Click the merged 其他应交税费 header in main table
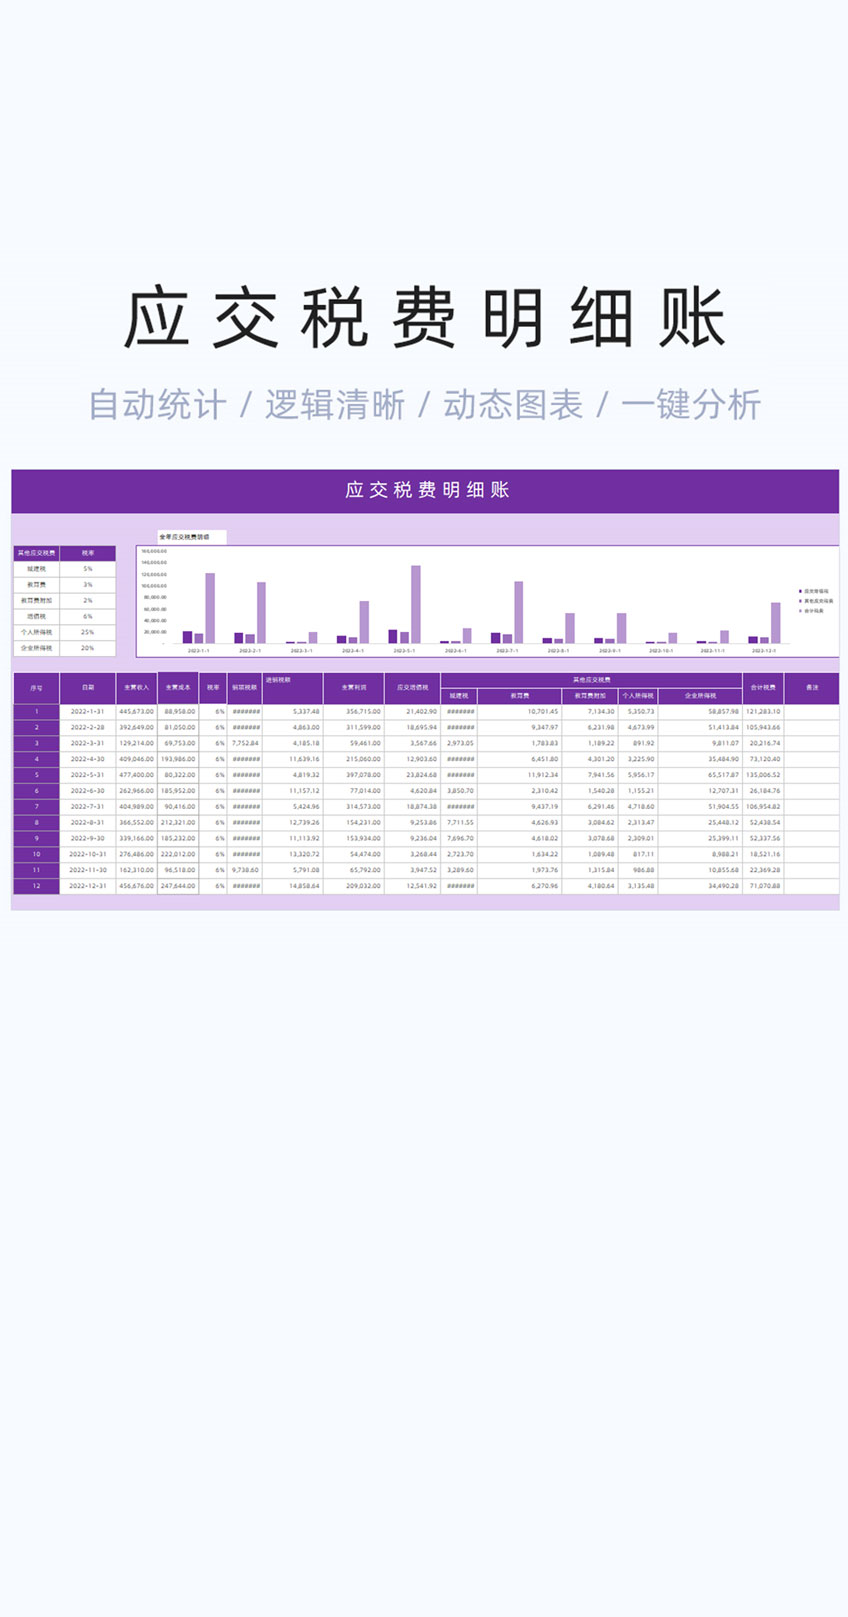Image resolution: width=848 pixels, height=1617 pixels. coord(592,680)
